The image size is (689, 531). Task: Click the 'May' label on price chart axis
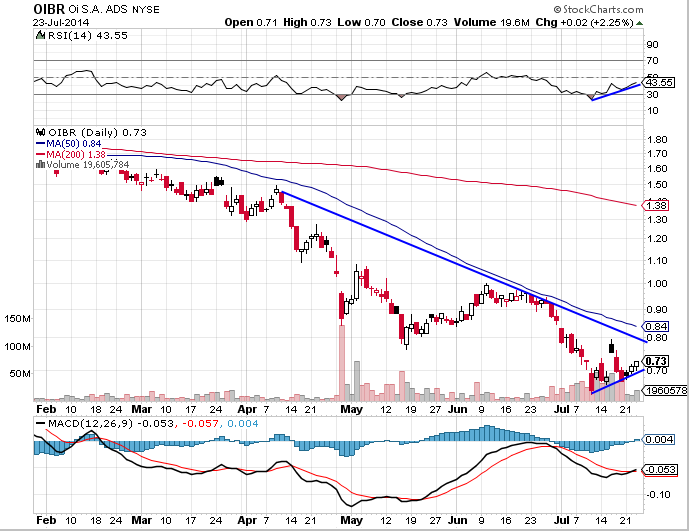pos(352,409)
